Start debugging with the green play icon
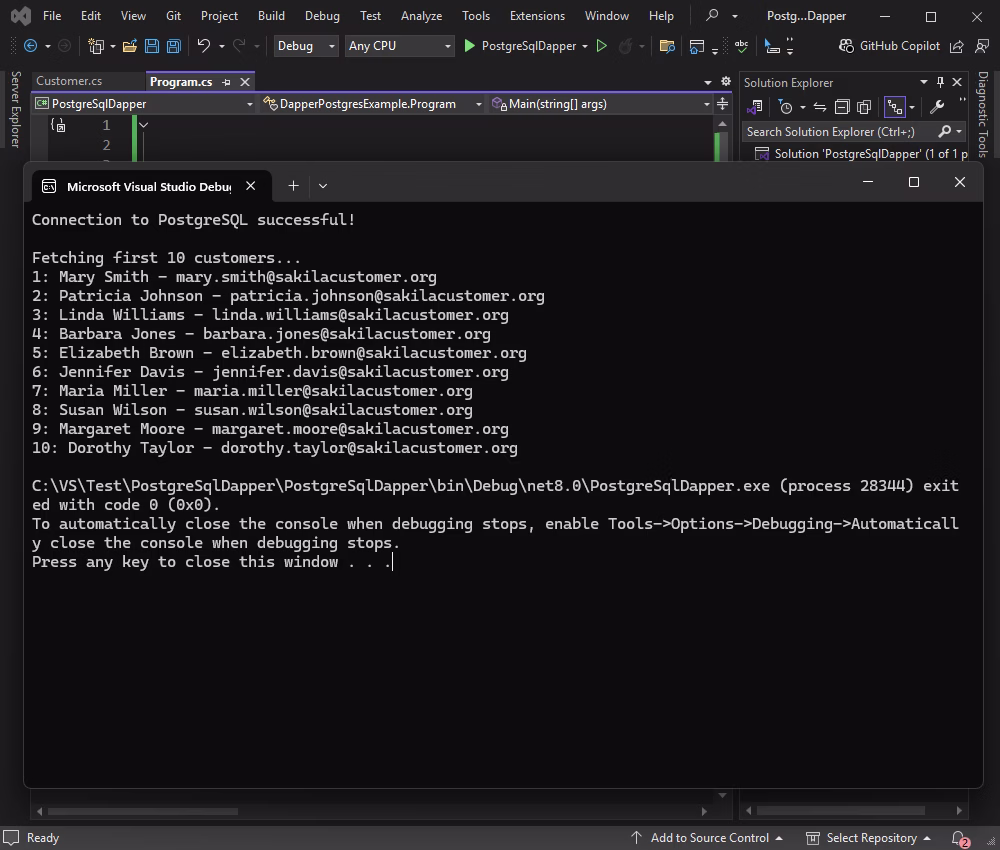Viewport: 1000px width, 850px height. coord(469,46)
